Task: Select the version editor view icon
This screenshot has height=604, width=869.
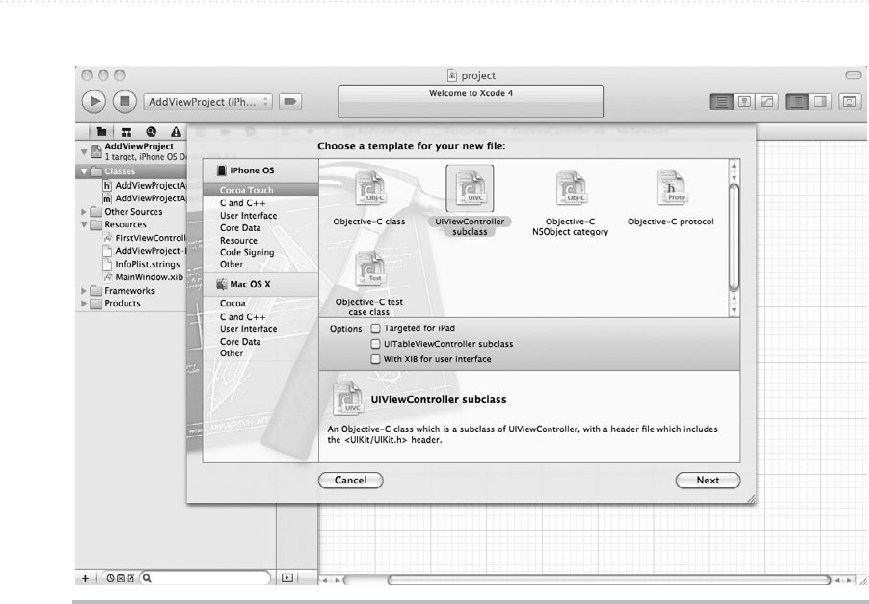Action: coord(767,101)
